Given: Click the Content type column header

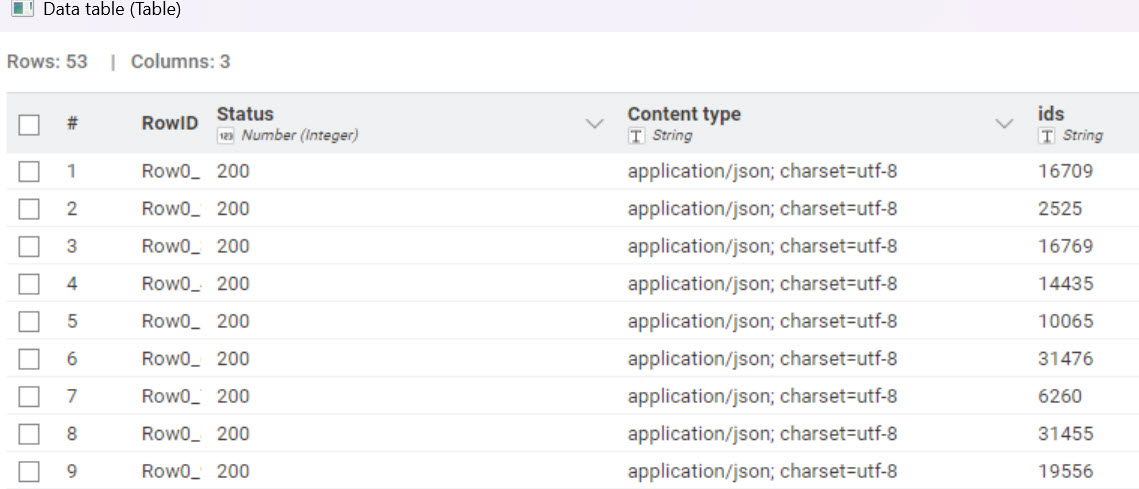Looking at the screenshot, I should tap(684, 114).
